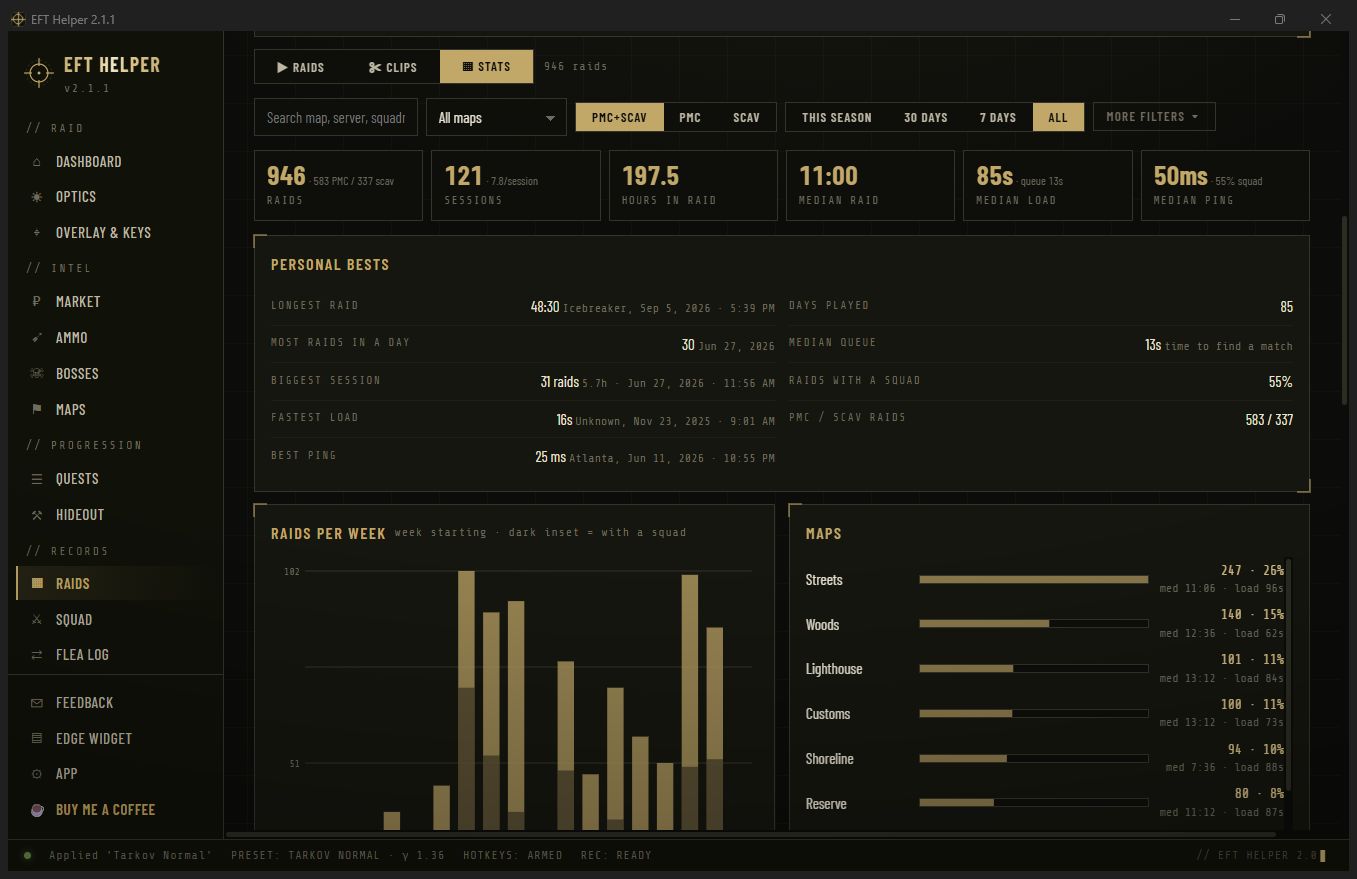Filter stats to 7 Days

pos(998,117)
